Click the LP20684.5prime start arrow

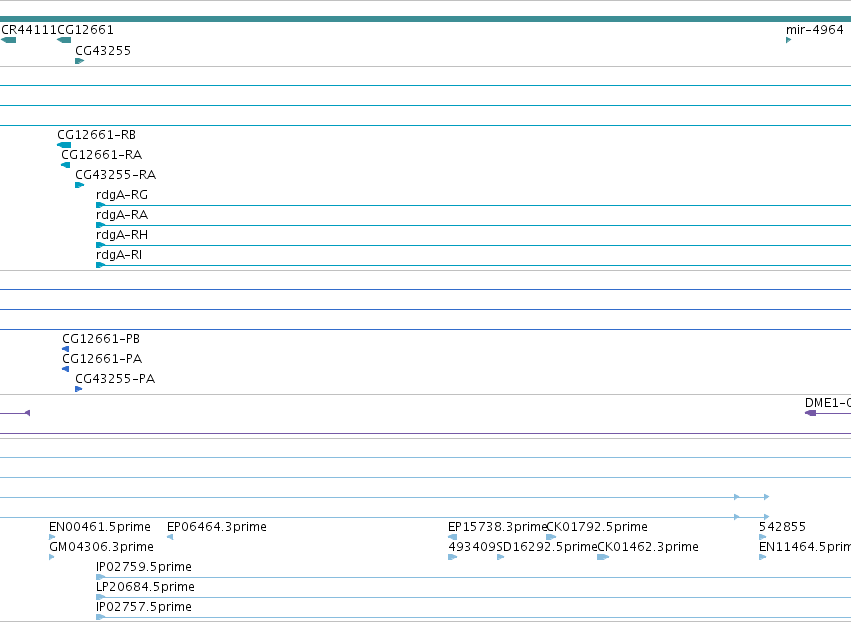(x=100, y=598)
